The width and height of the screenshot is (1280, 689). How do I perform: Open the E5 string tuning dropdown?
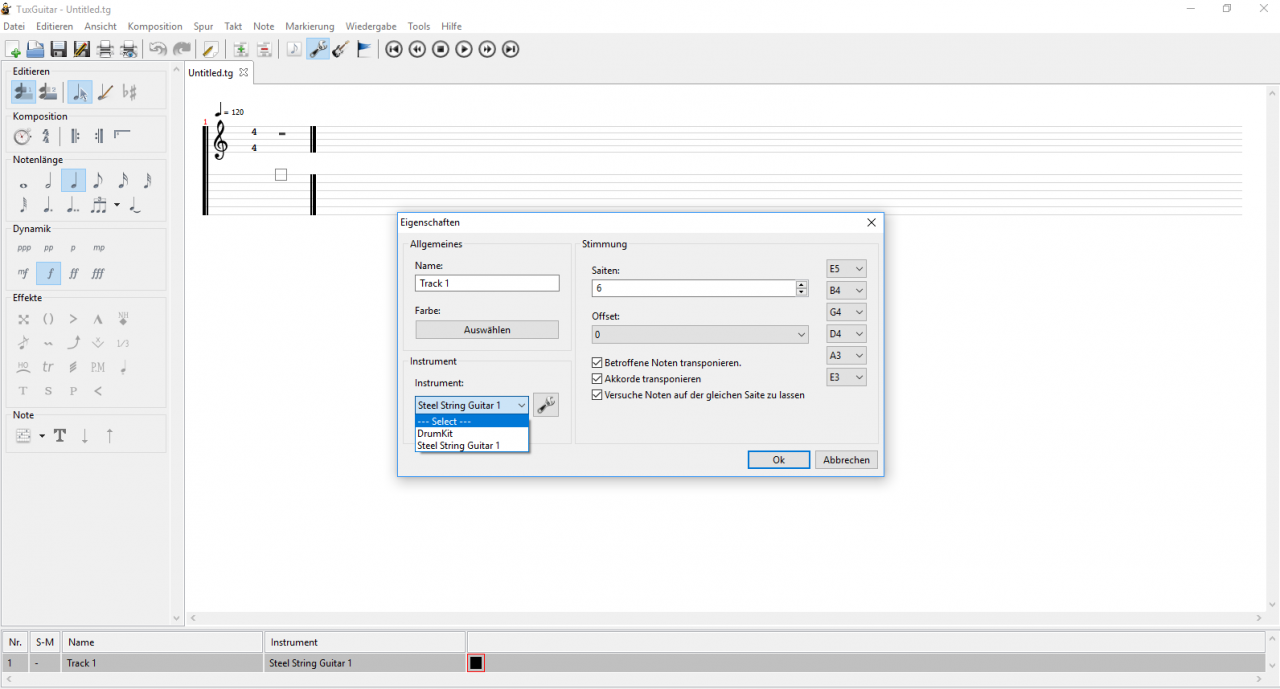(846, 269)
